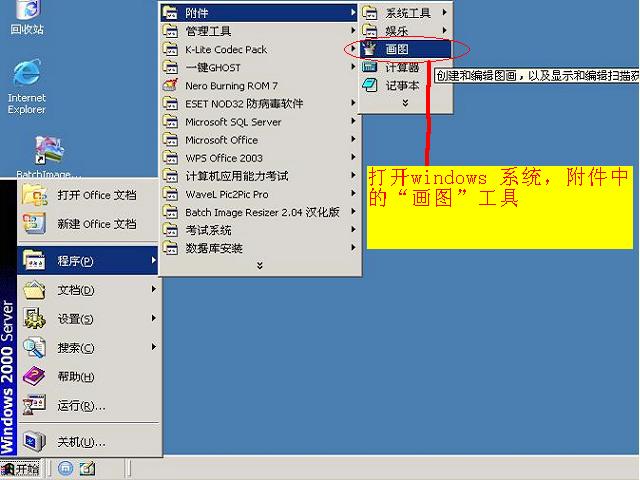The width and height of the screenshot is (640, 480).
Task: Click the K-Lite Codec Pack label
Action: pyautogui.click(x=226, y=49)
